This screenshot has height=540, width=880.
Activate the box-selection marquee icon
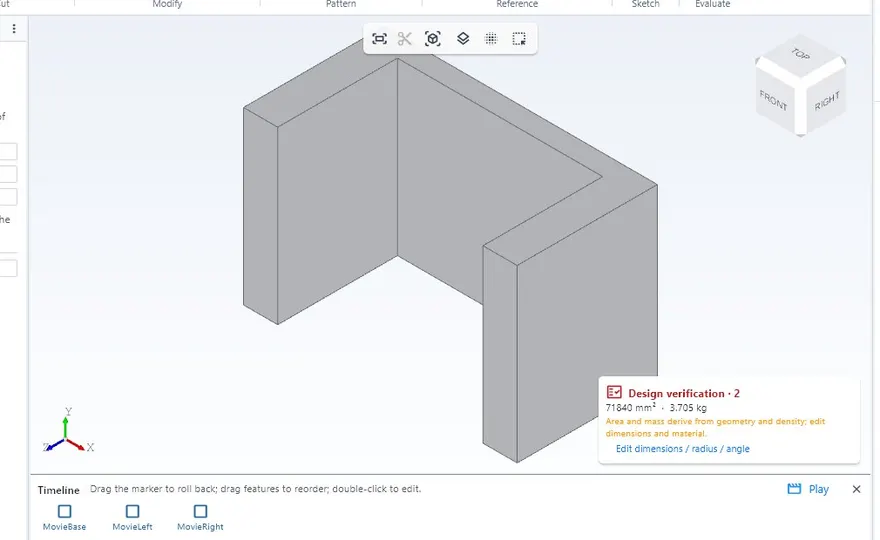coord(519,39)
